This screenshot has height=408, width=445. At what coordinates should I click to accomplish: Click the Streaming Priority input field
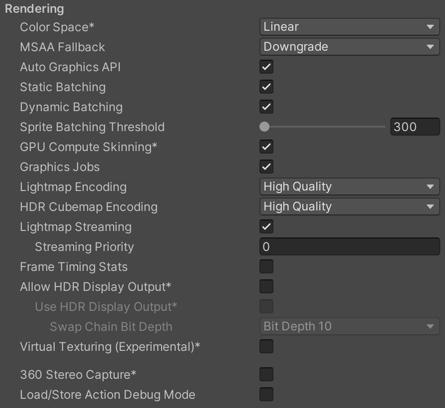[349, 247]
